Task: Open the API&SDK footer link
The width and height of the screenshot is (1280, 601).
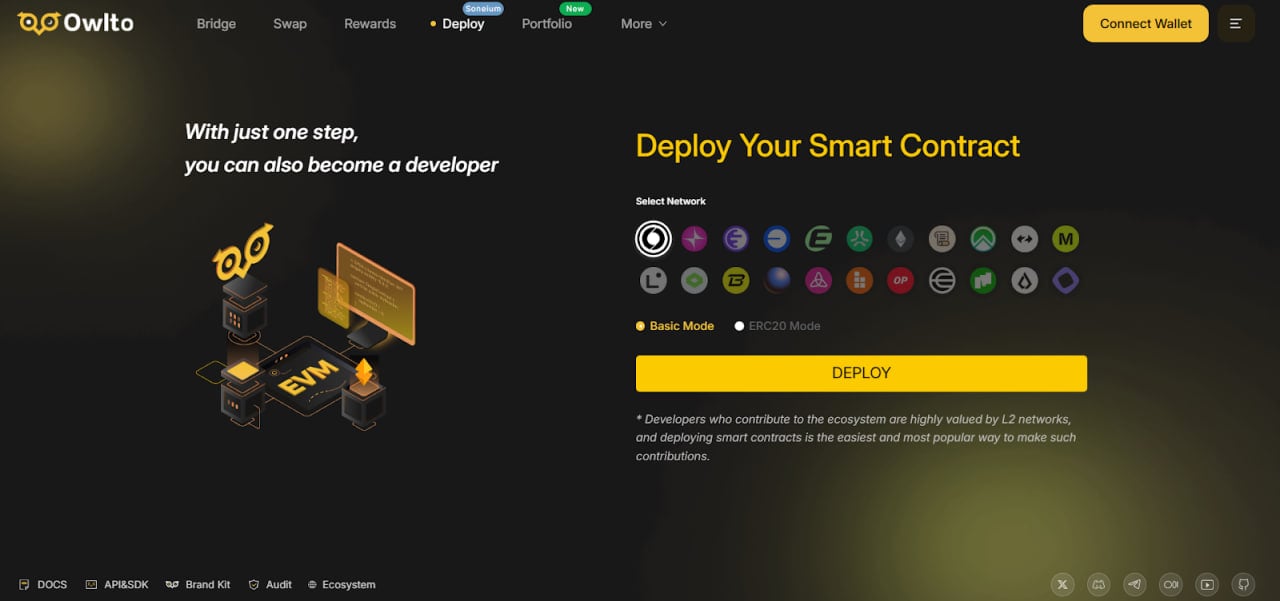Action: (x=117, y=585)
